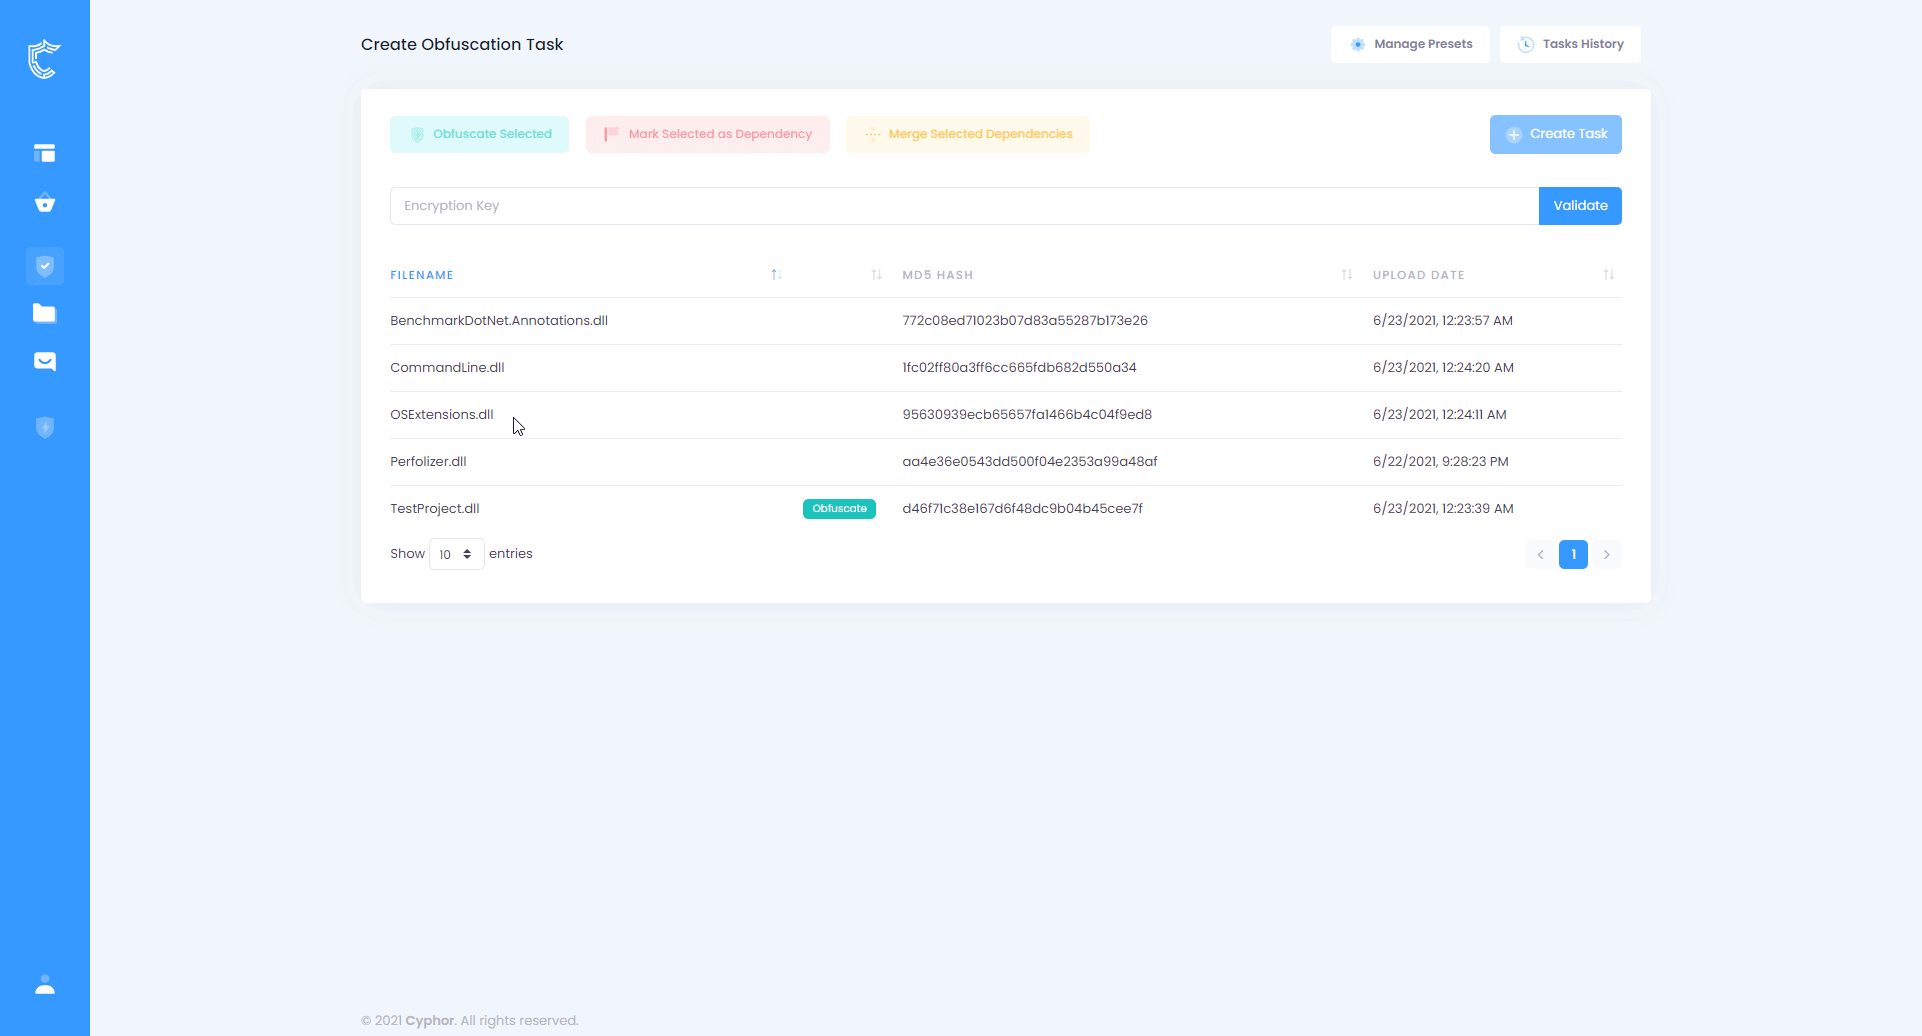Click hash d46f71c38e167d6f48dc9b04b45cee7f

(x=1022, y=509)
